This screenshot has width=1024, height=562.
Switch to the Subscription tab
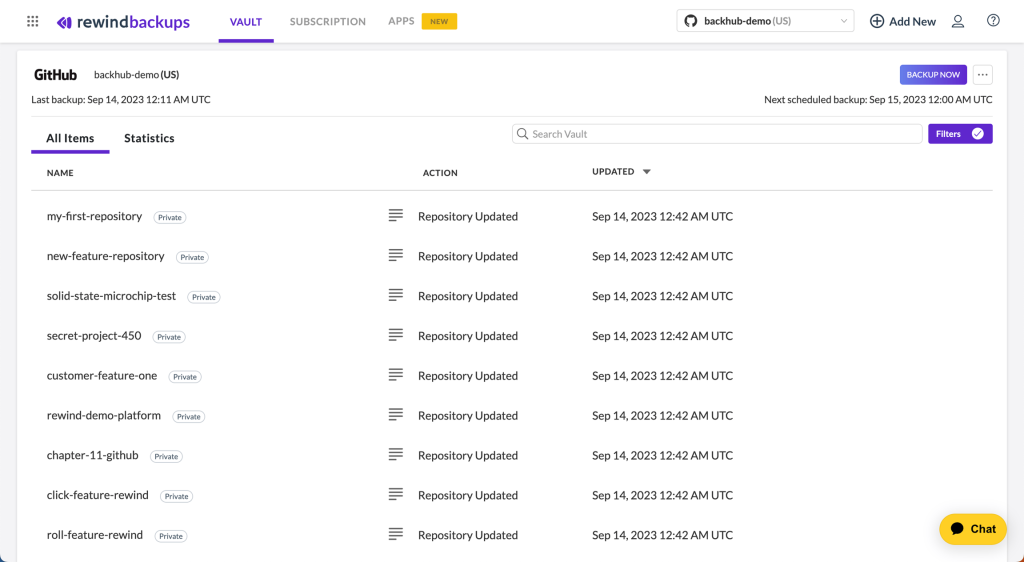coord(328,22)
